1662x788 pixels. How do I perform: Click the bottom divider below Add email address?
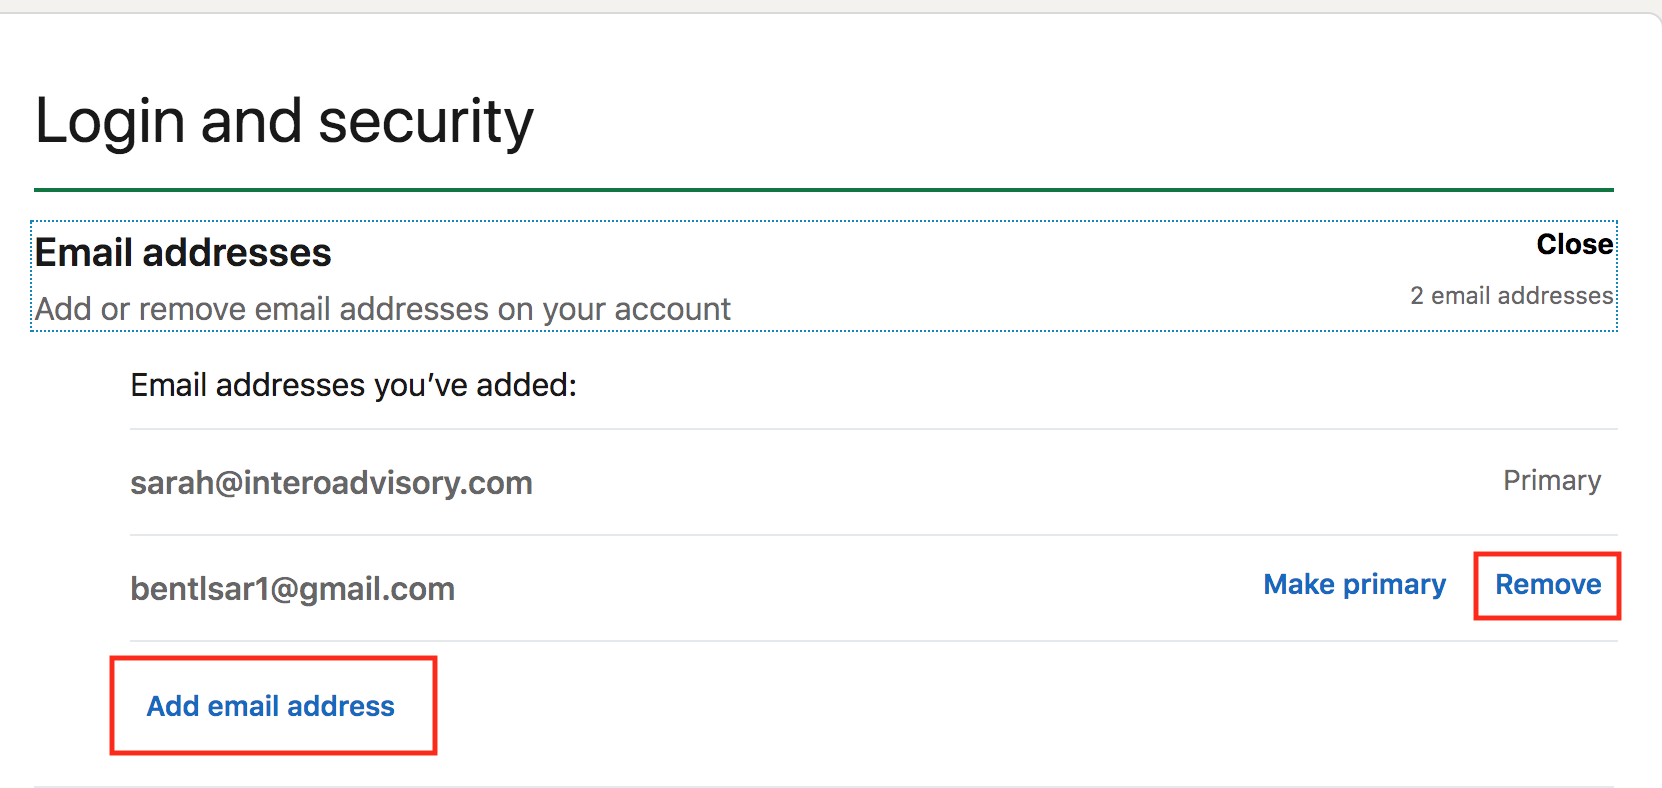[823, 786]
